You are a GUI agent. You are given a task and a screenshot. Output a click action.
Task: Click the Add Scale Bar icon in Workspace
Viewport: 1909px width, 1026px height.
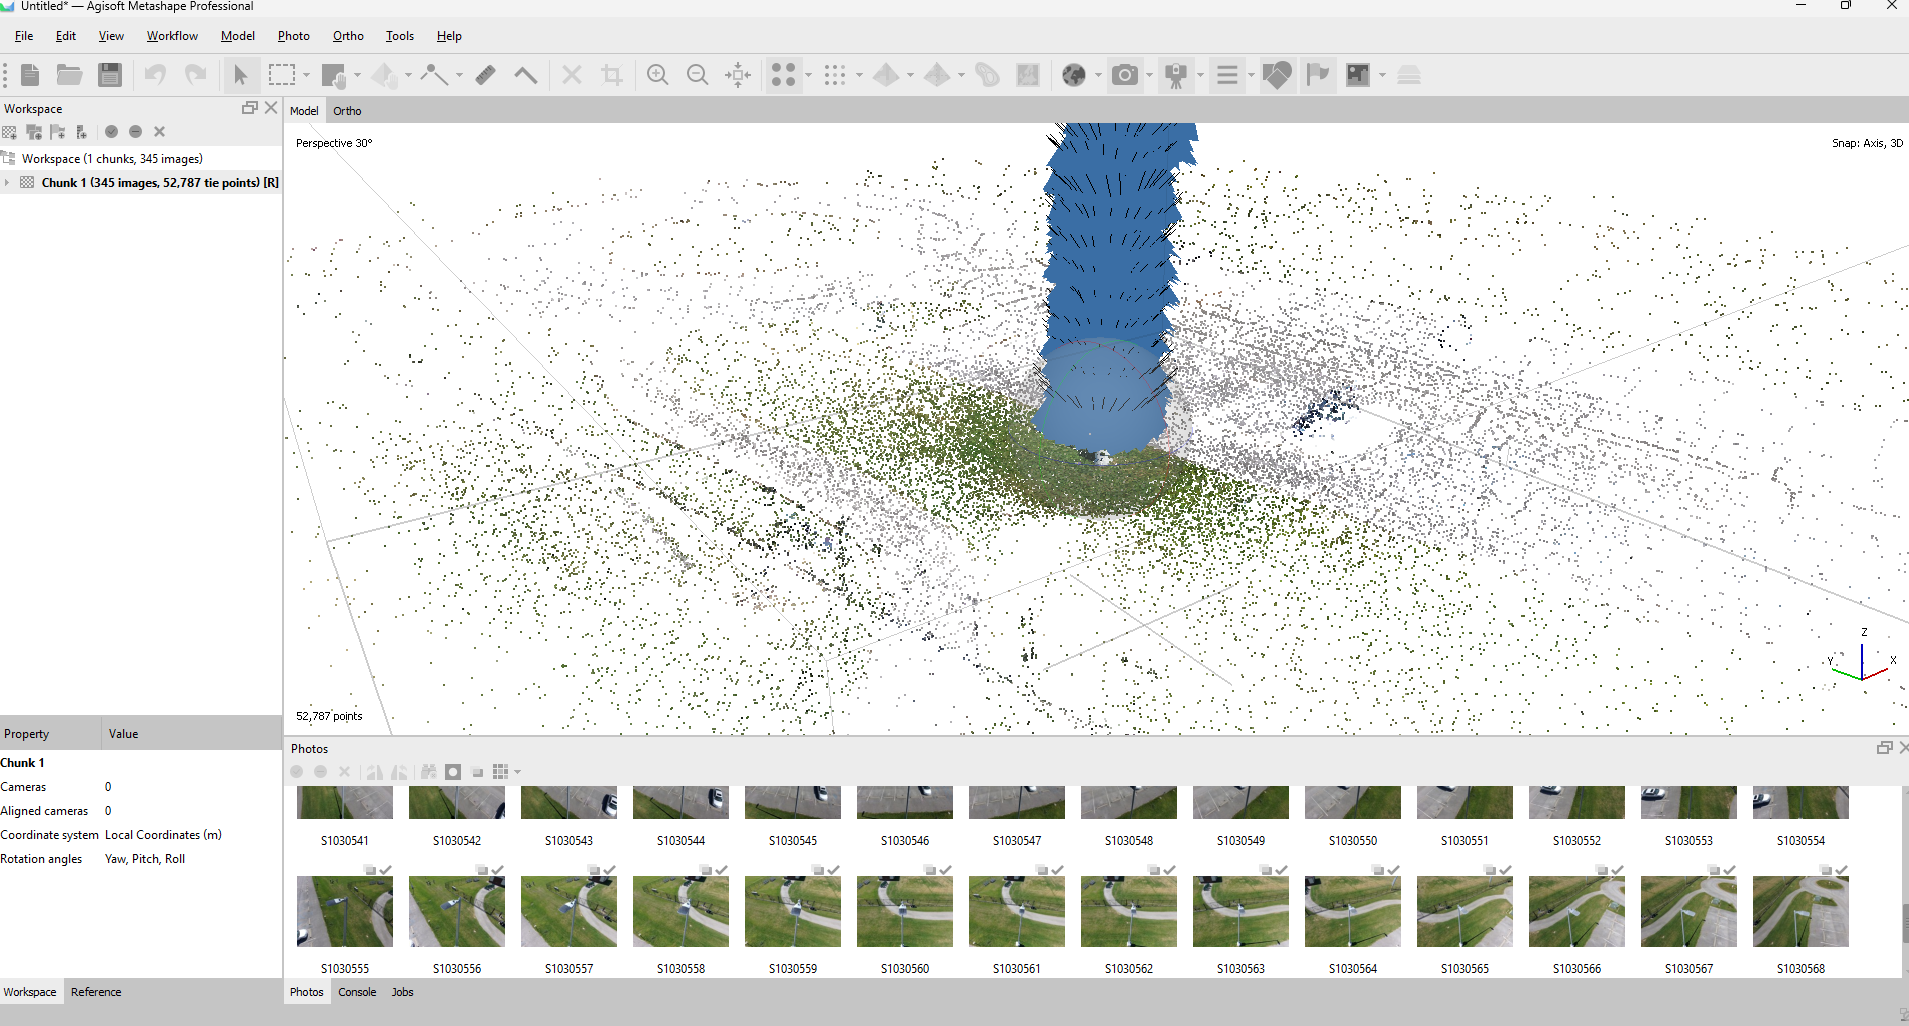coord(82,132)
